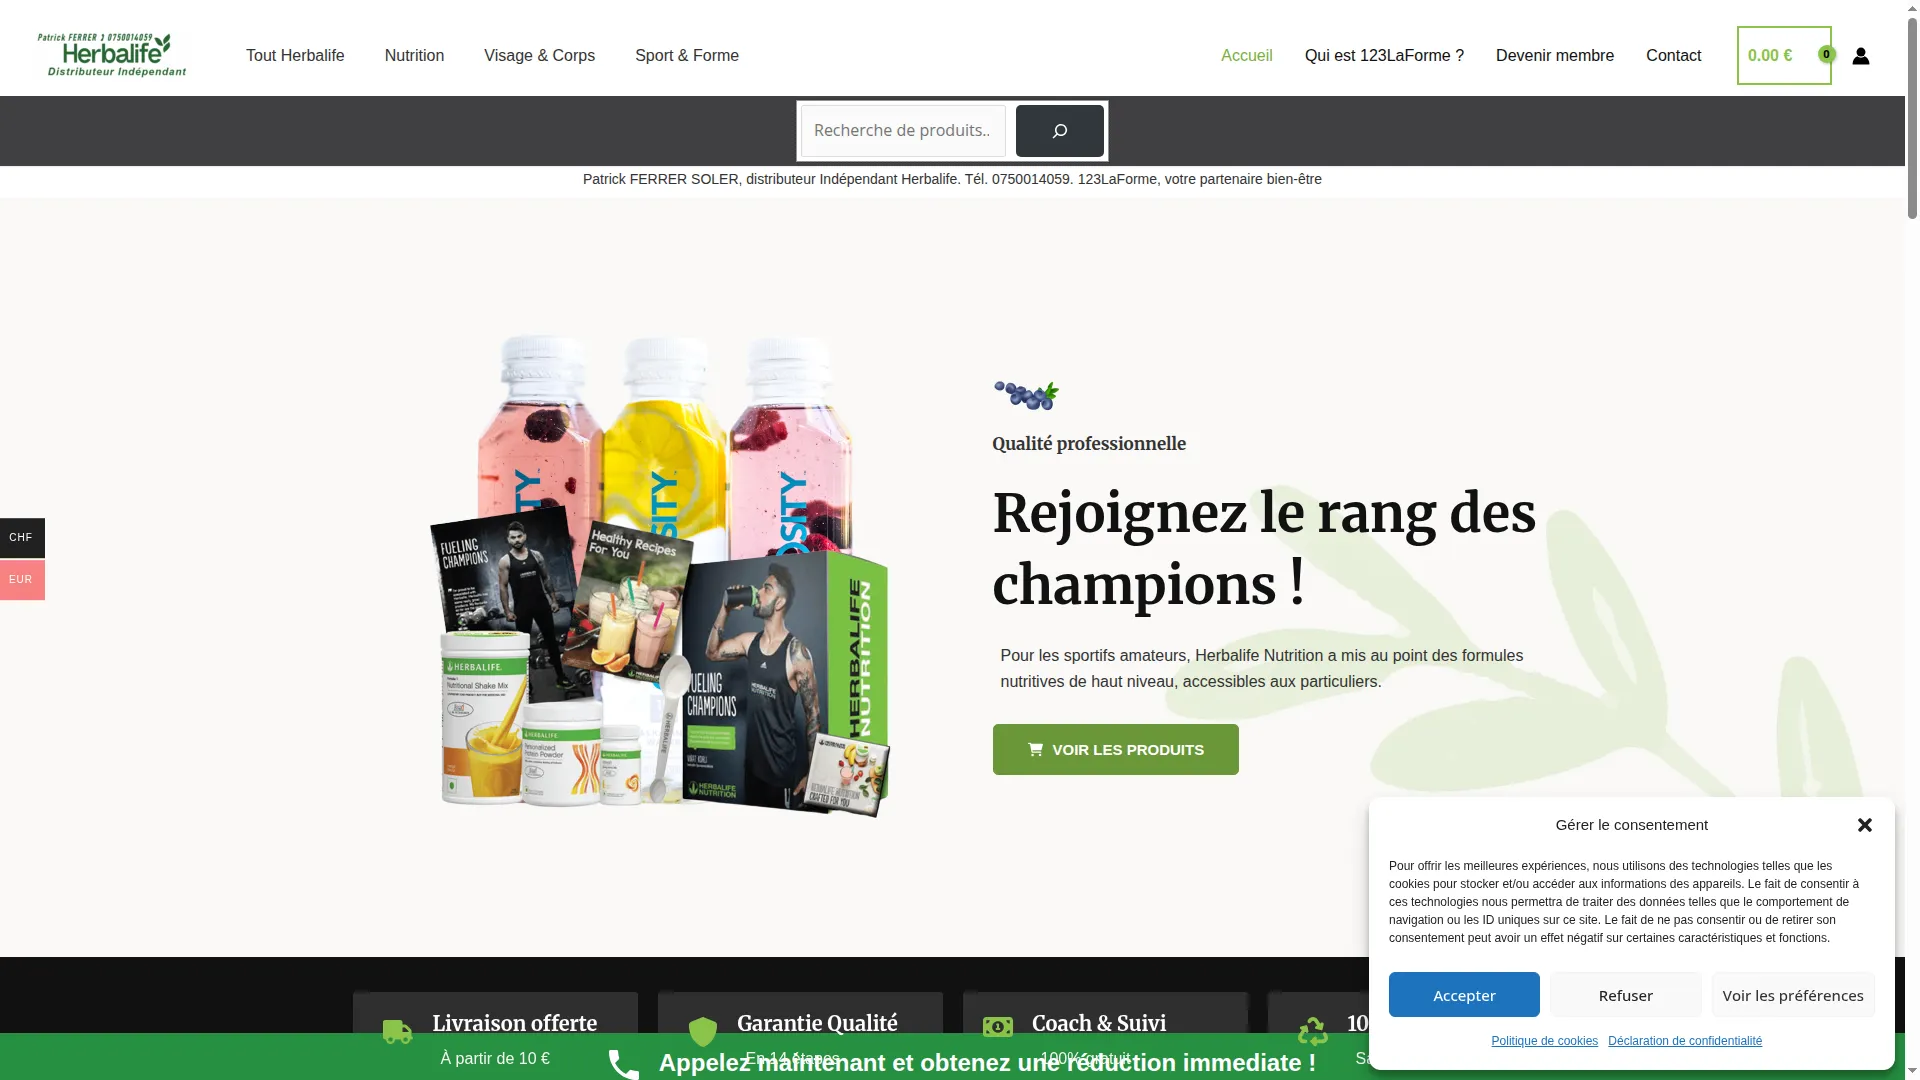Open the Déclaration de confidentialité link

click(1684, 1042)
